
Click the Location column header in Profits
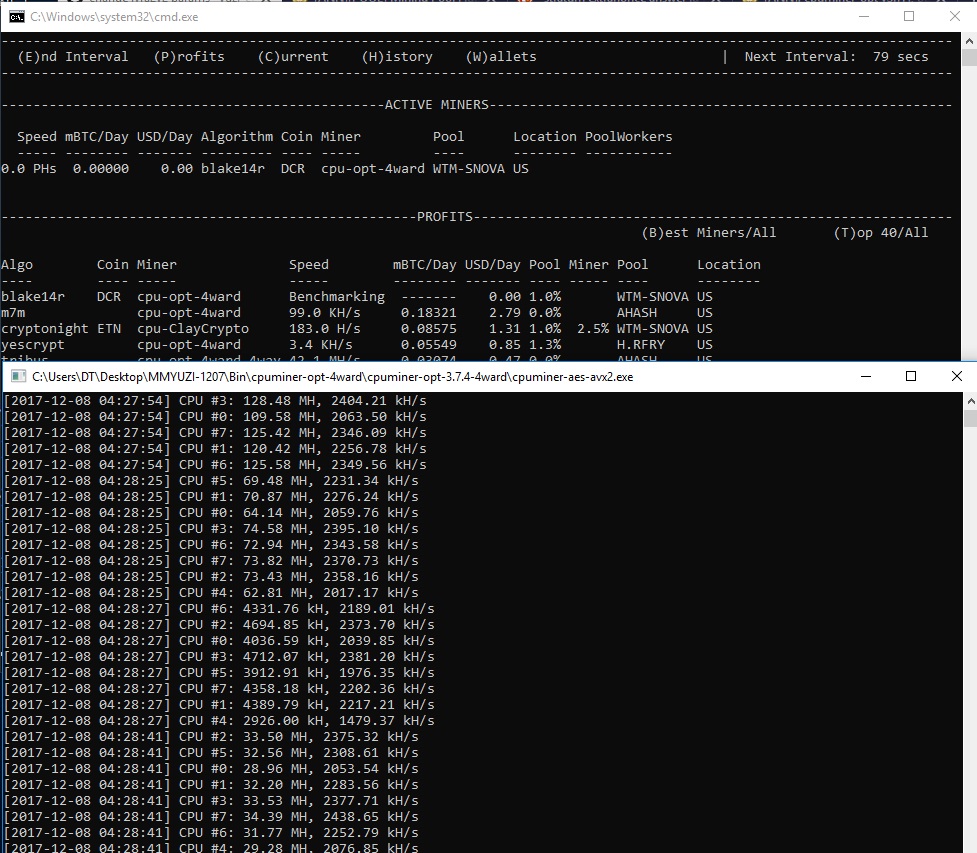(x=729, y=265)
